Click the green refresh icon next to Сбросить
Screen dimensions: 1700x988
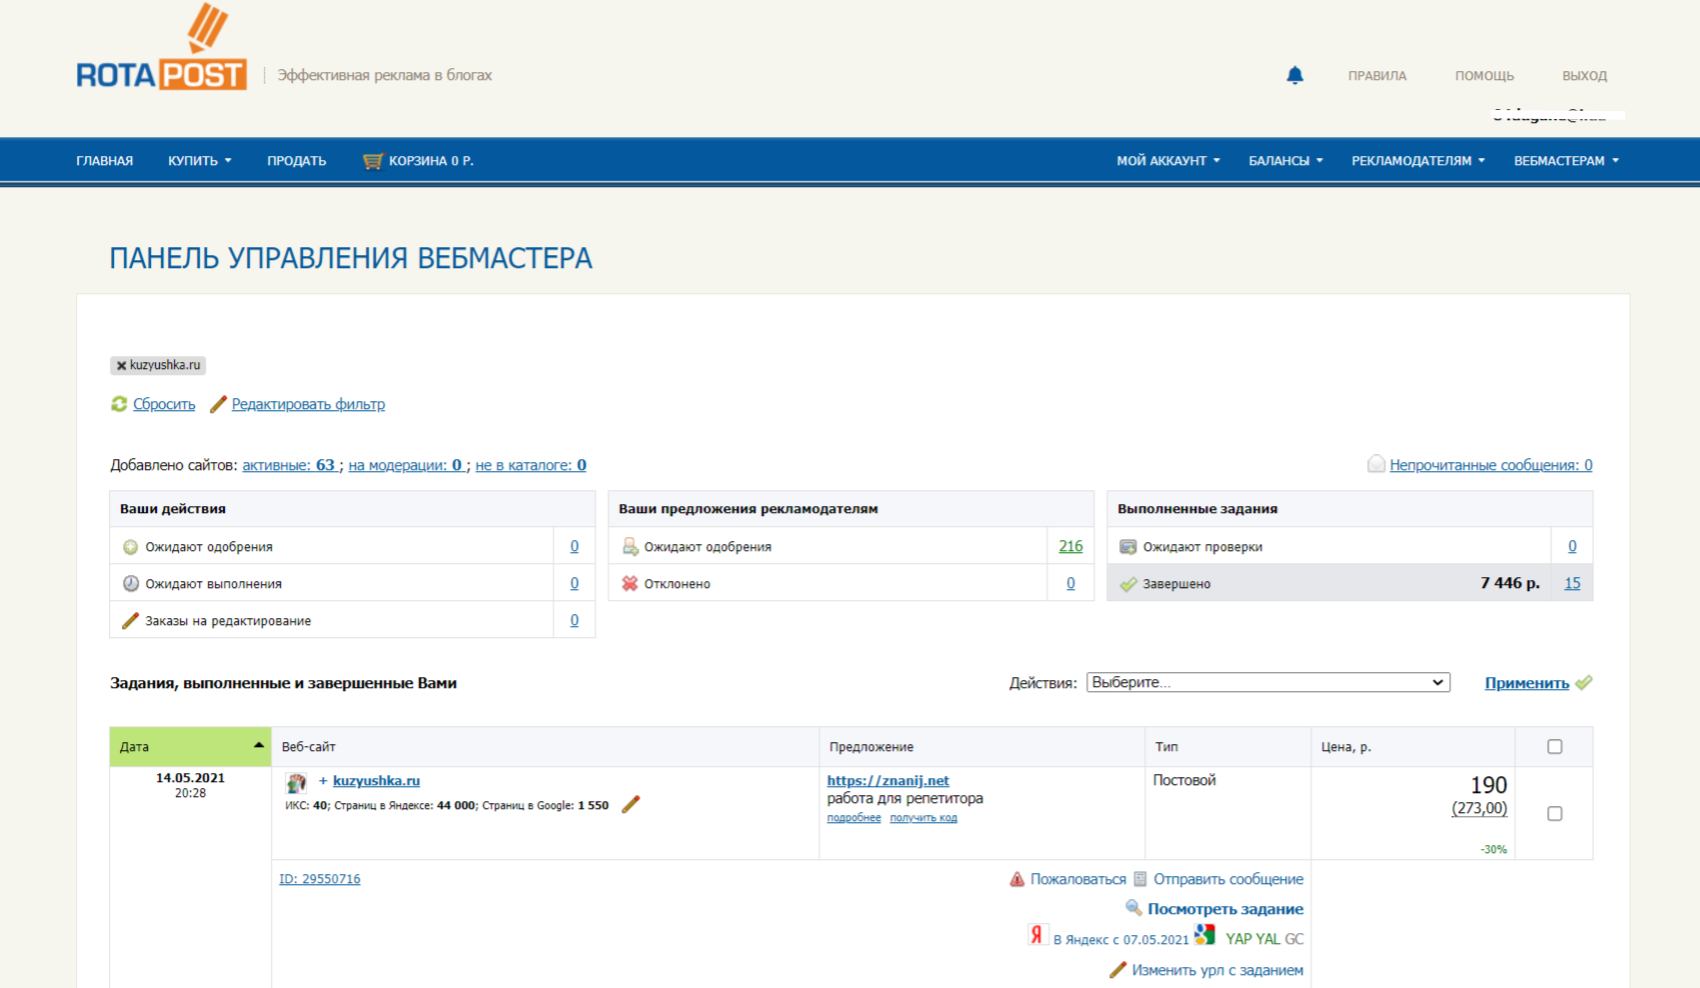click(119, 404)
